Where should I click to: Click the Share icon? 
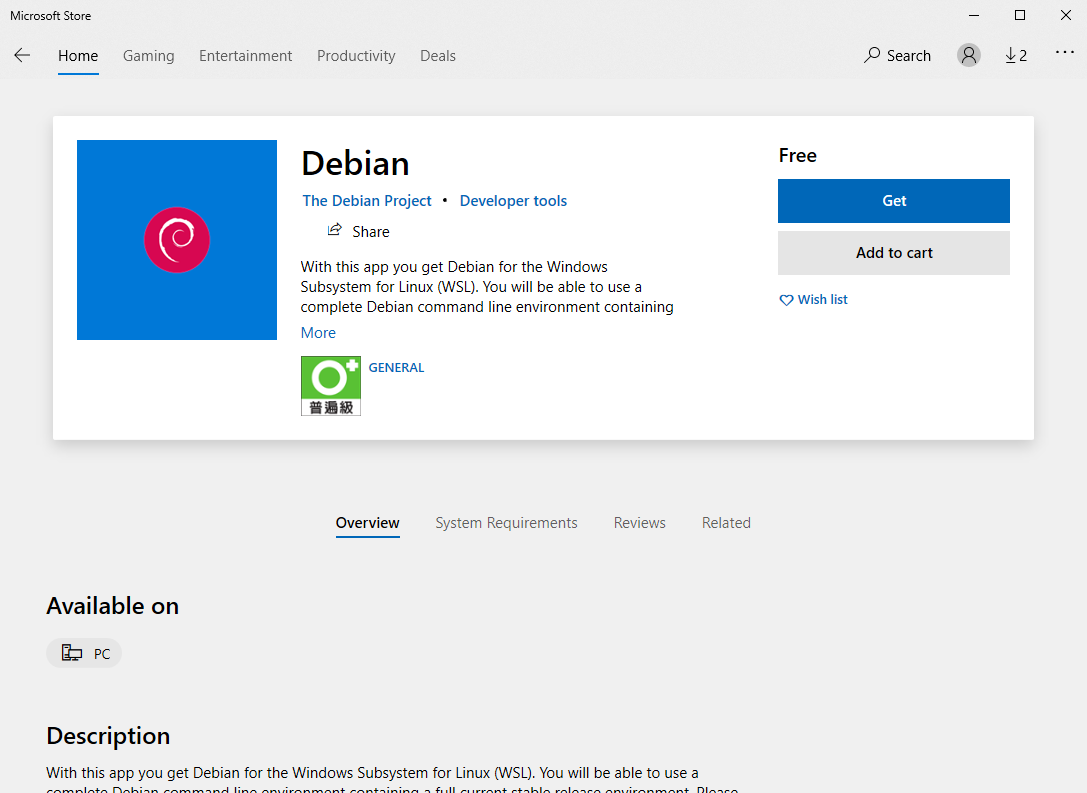[x=335, y=230]
